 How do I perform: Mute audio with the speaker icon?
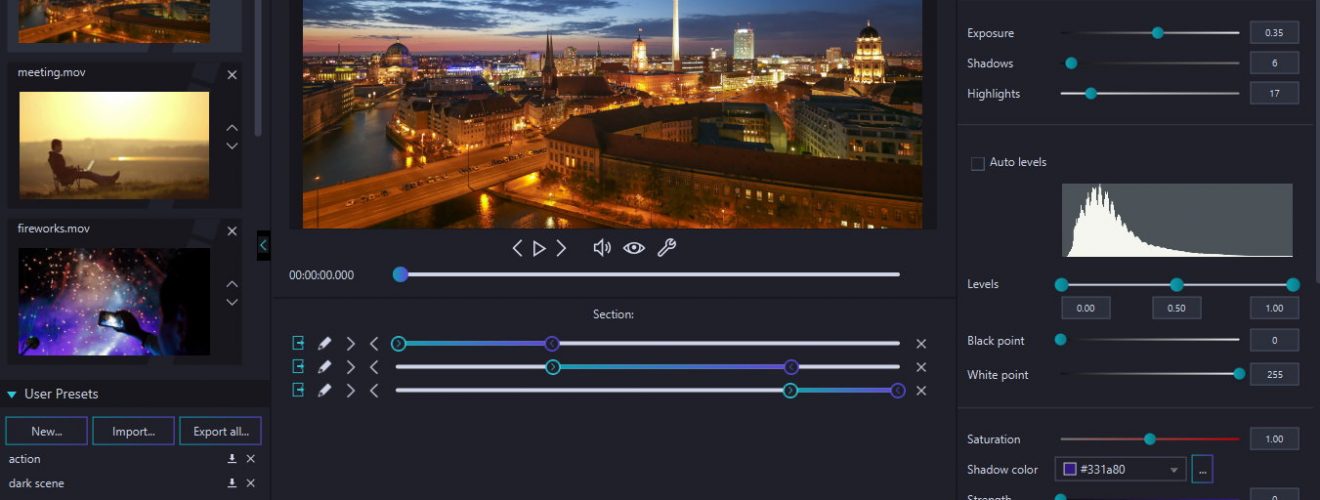tap(602, 248)
